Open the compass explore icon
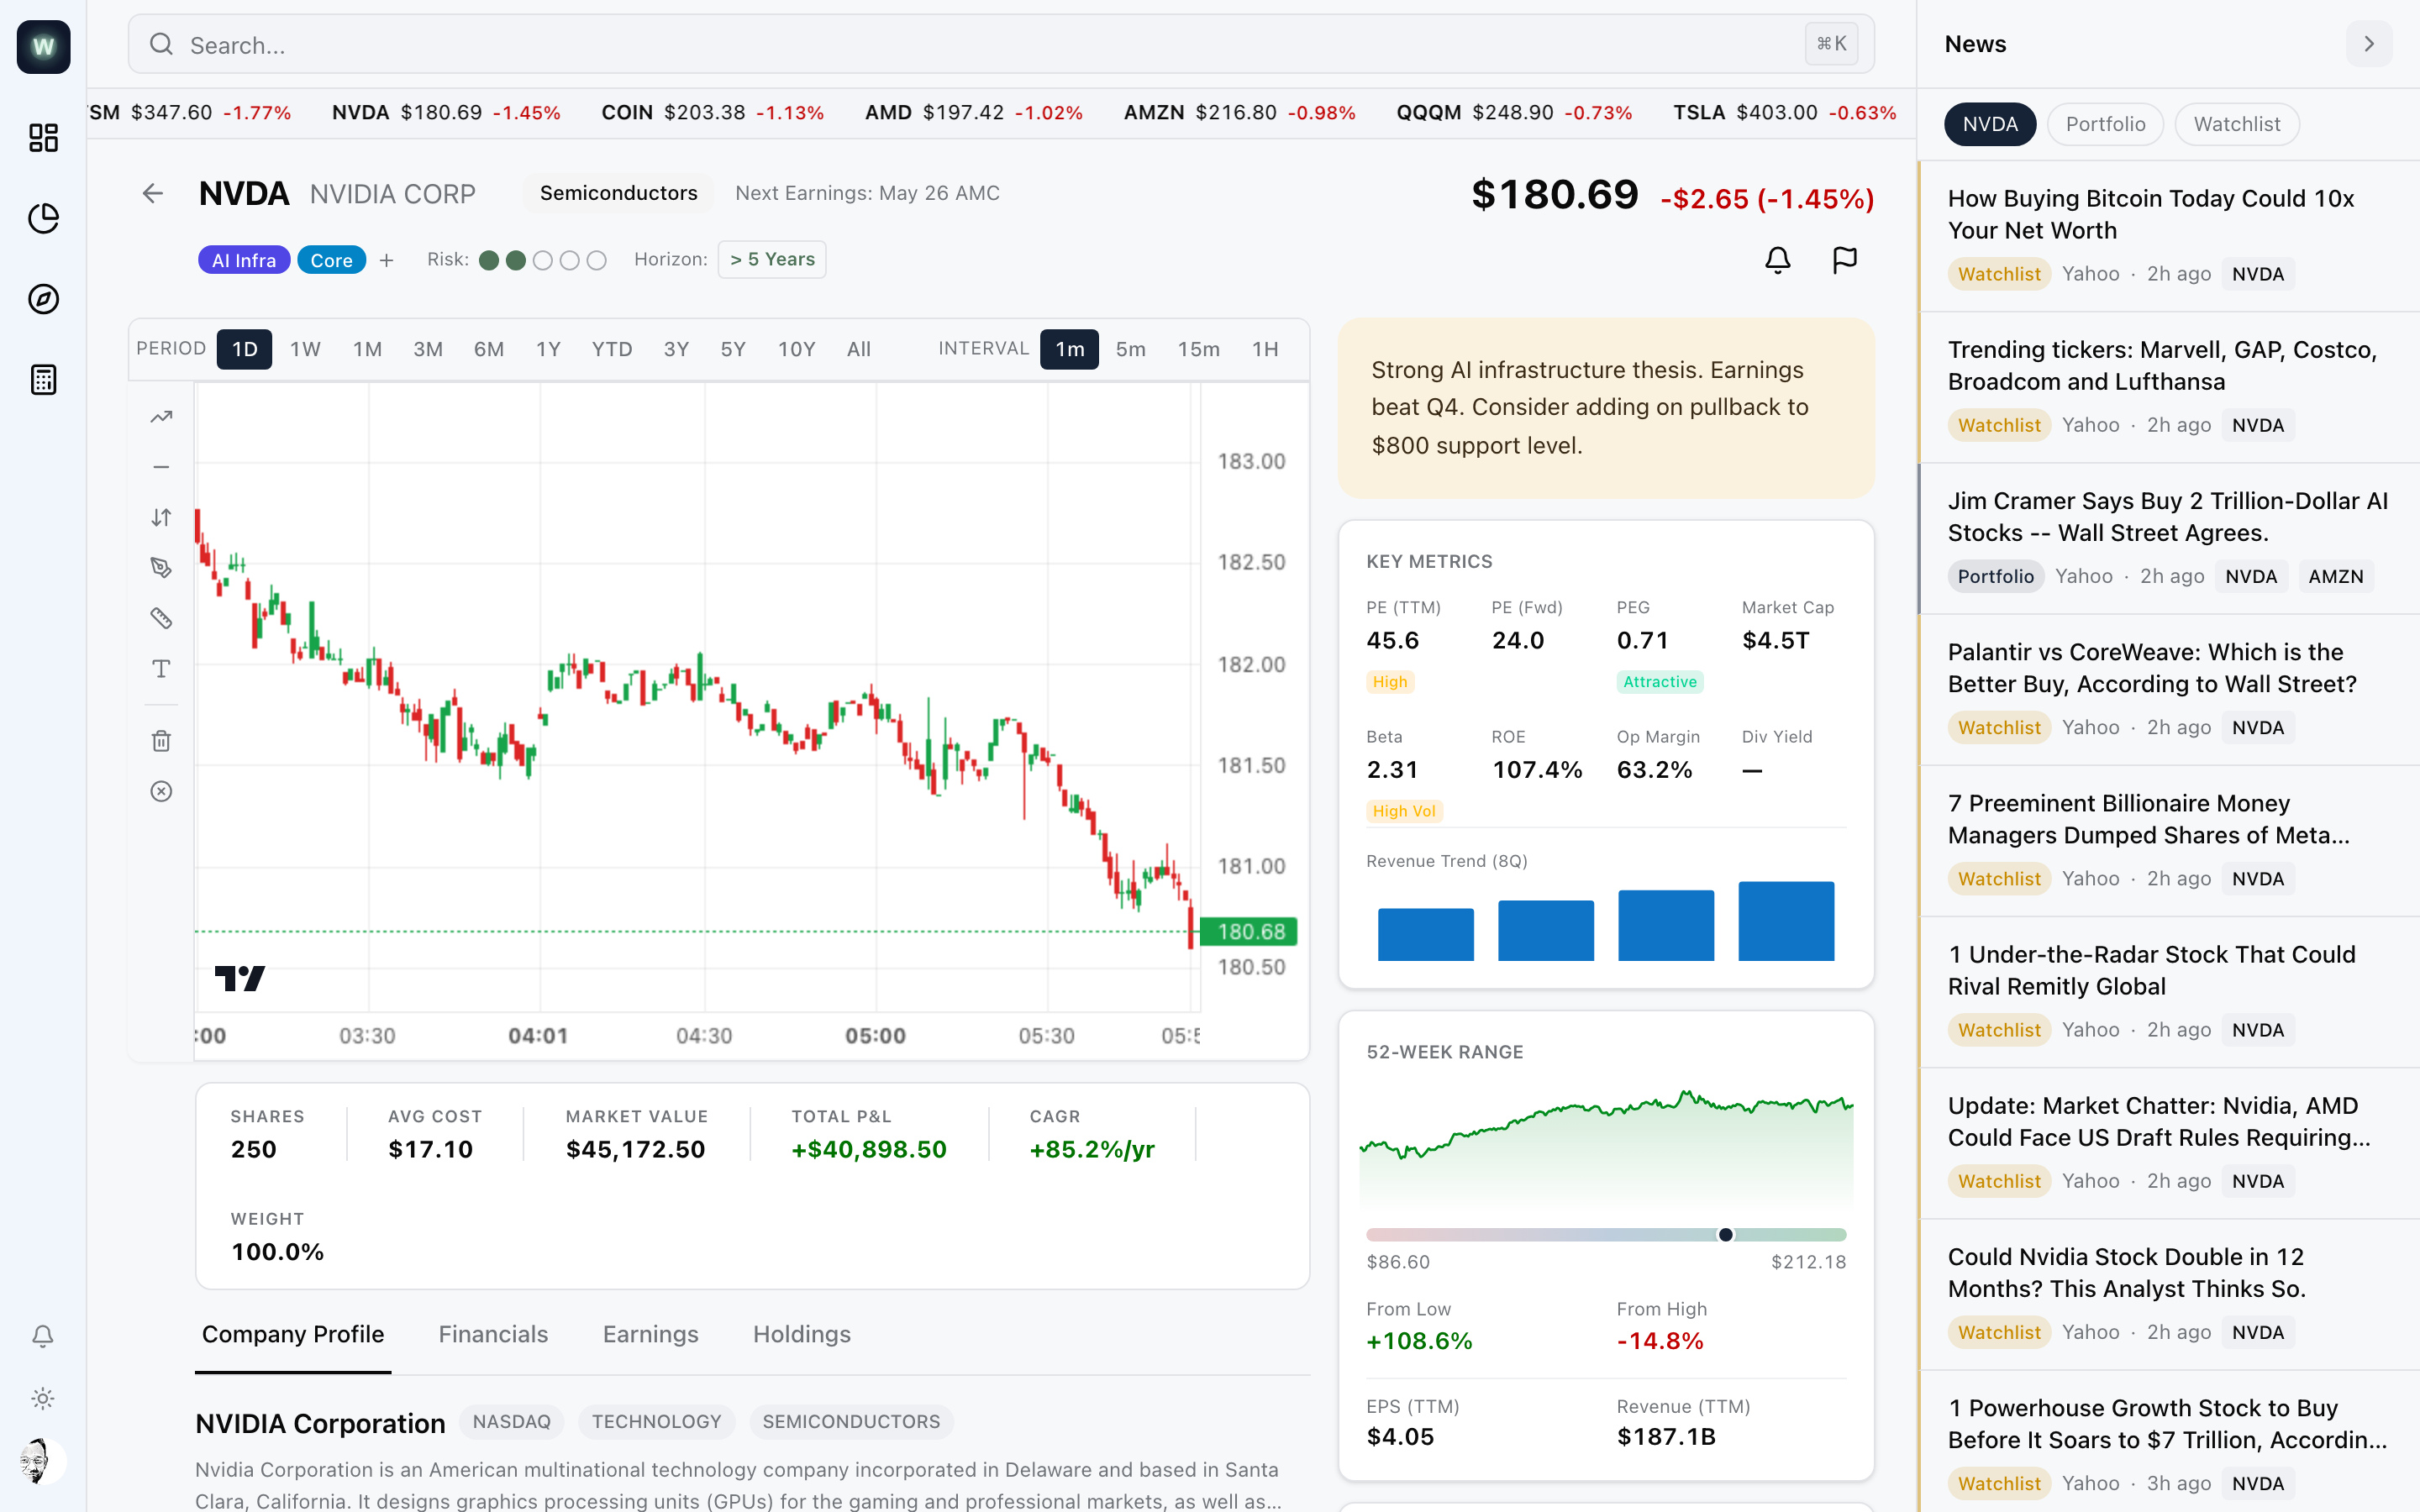 tap(43, 299)
